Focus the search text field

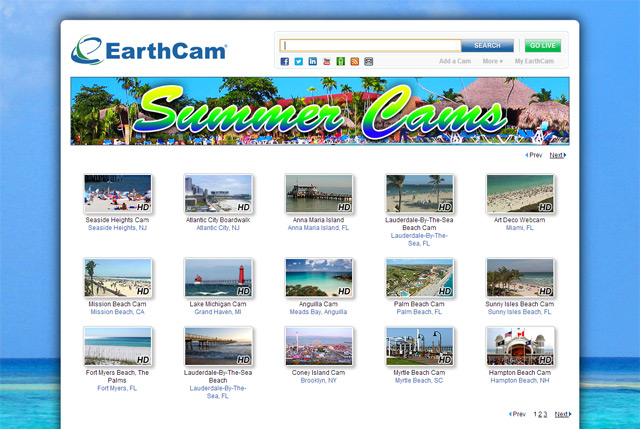tap(370, 45)
